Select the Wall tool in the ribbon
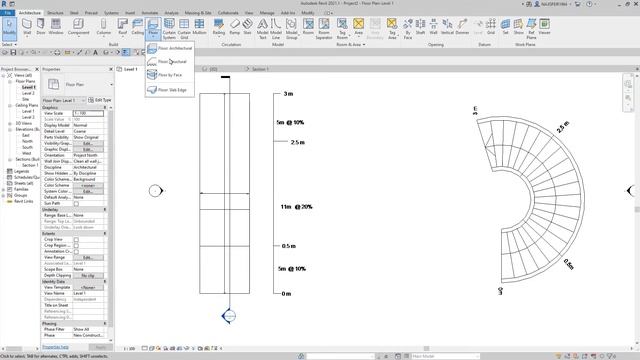This screenshot has height=360, width=640. coord(27,27)
